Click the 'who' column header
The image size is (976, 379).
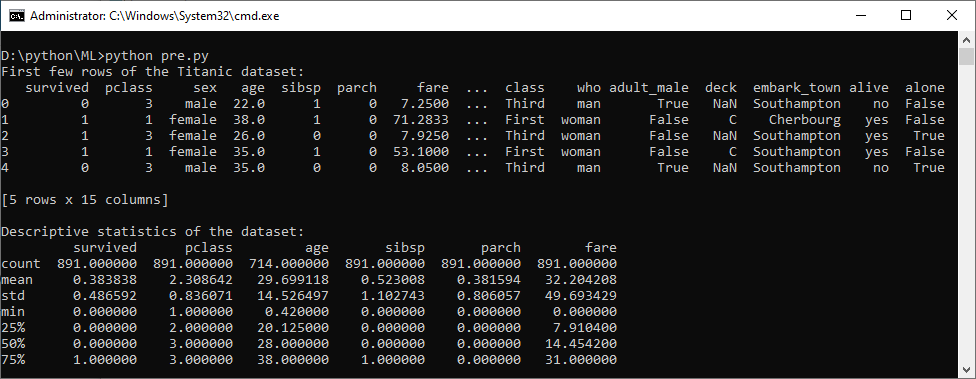point(588,88)
